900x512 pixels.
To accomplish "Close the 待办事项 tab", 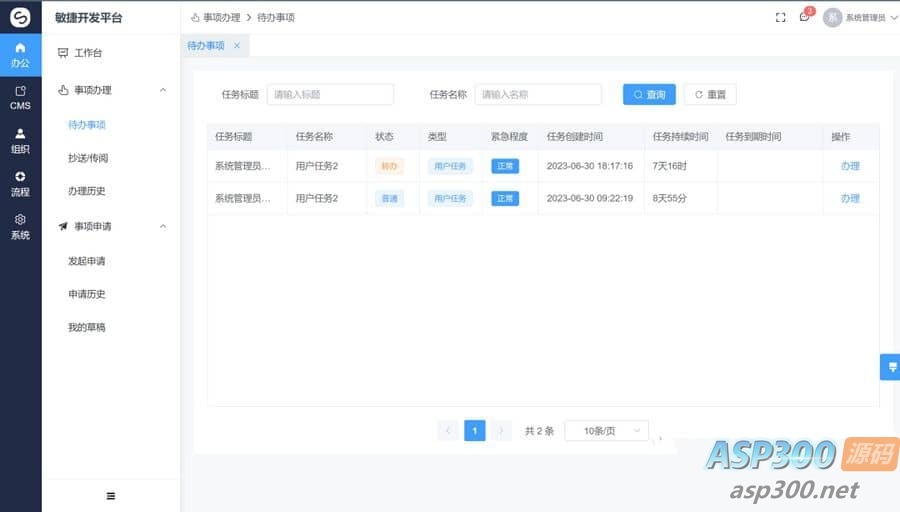I will tap(237, 46).
